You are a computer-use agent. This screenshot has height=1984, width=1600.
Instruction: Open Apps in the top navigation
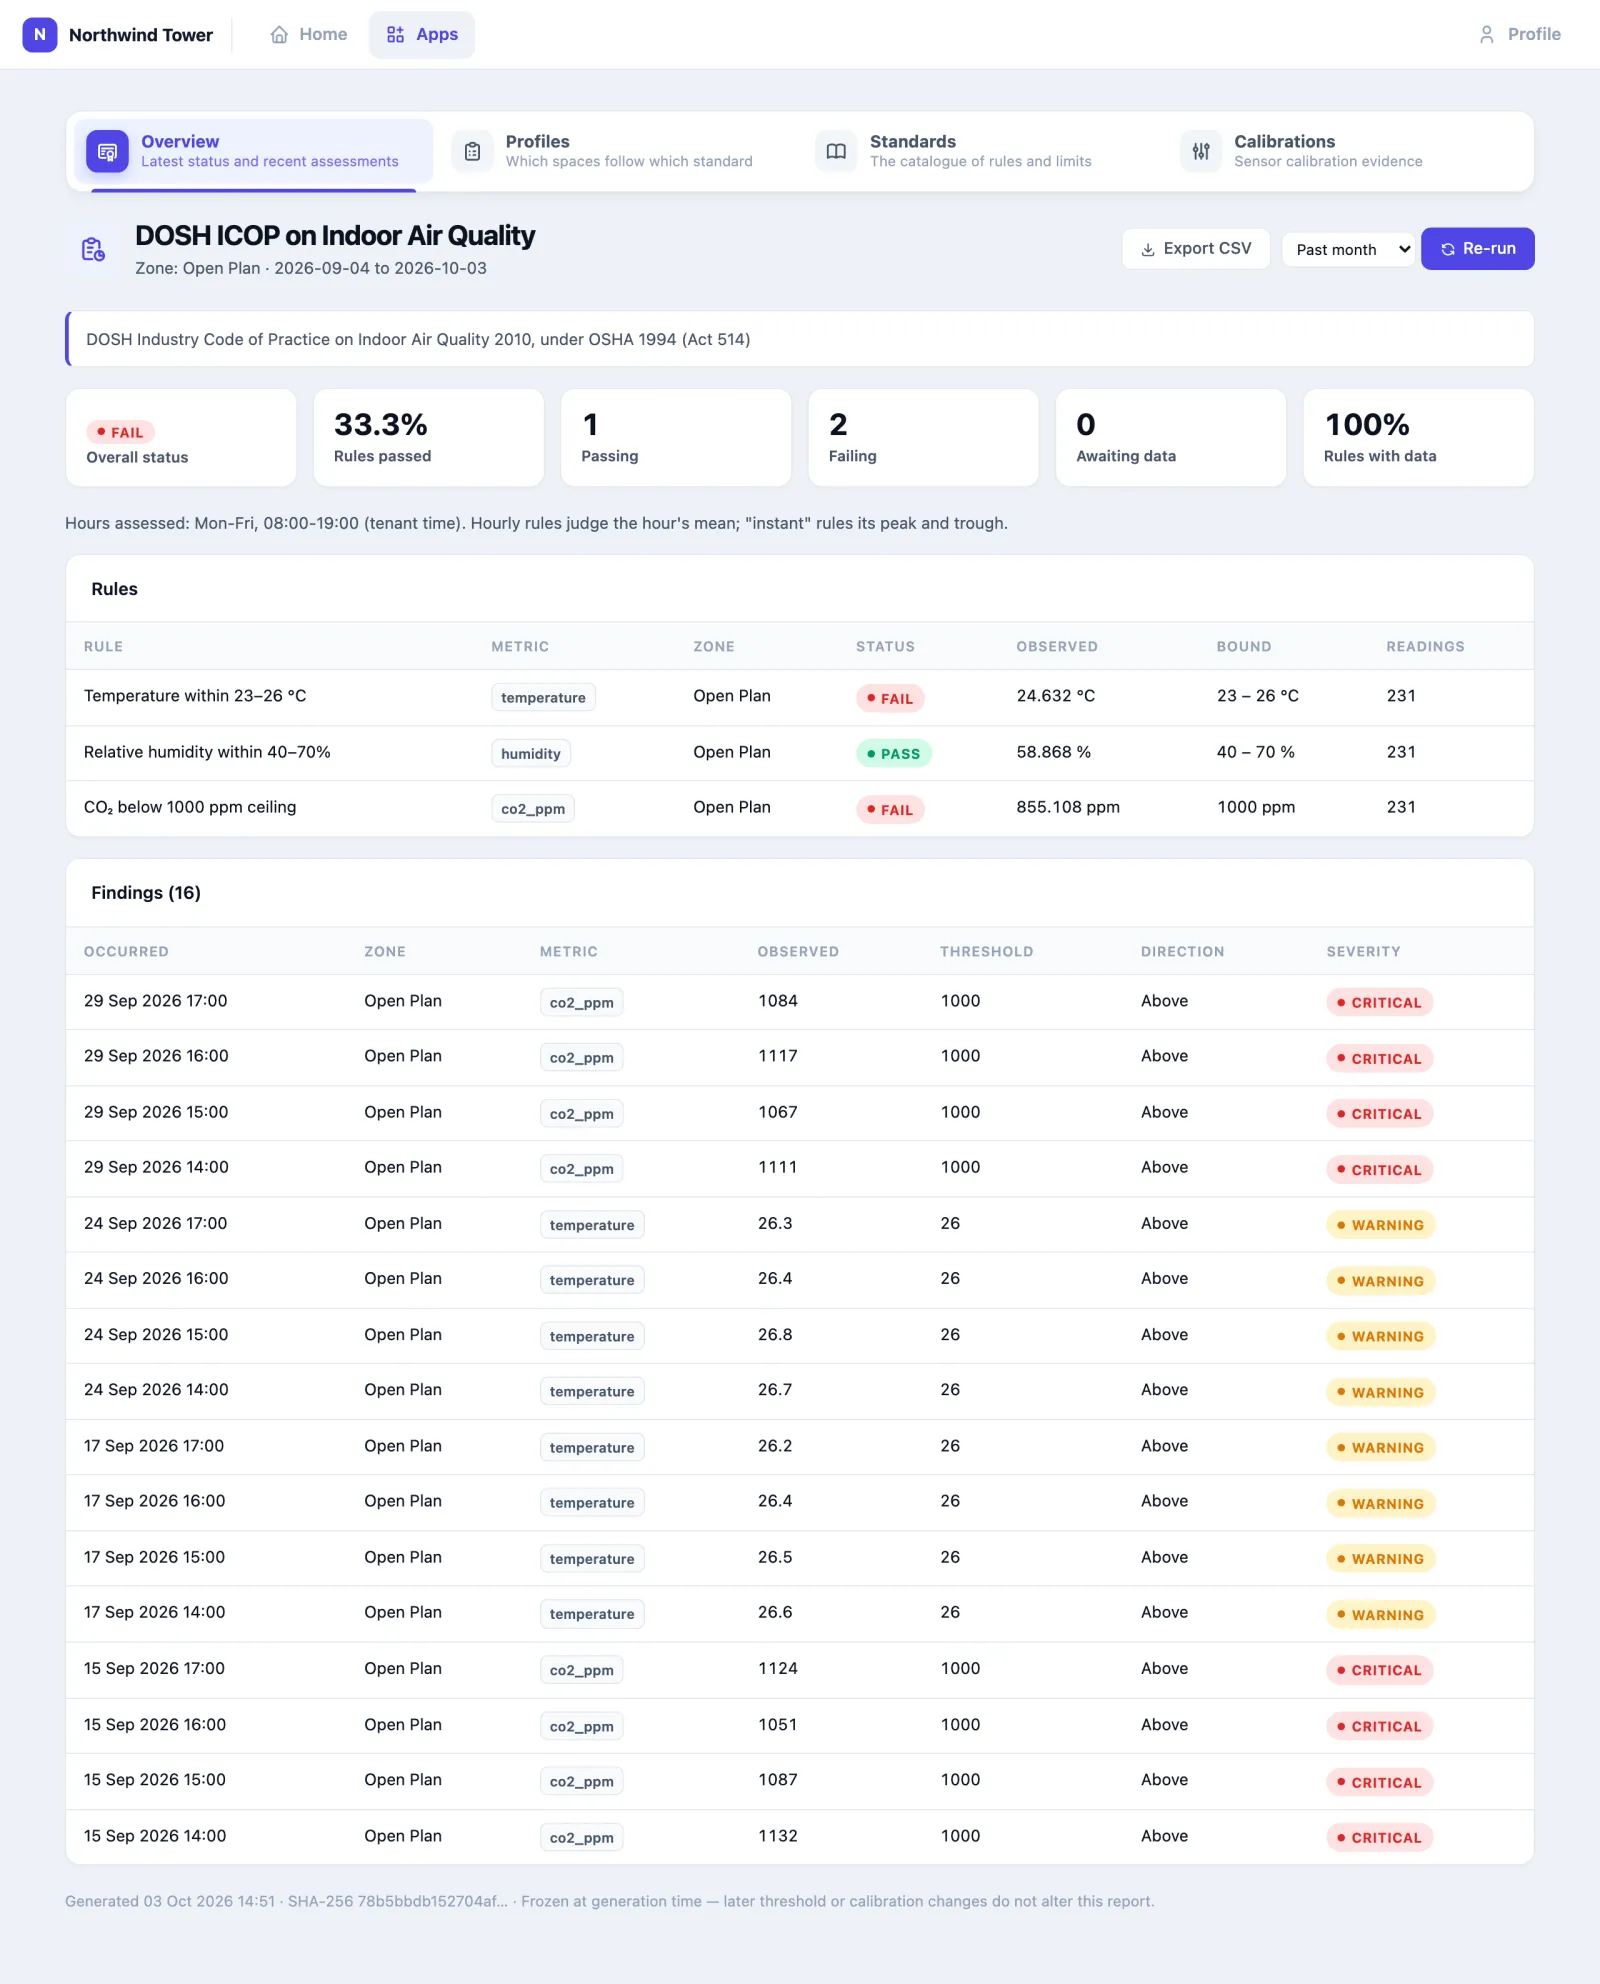(422, 35)
